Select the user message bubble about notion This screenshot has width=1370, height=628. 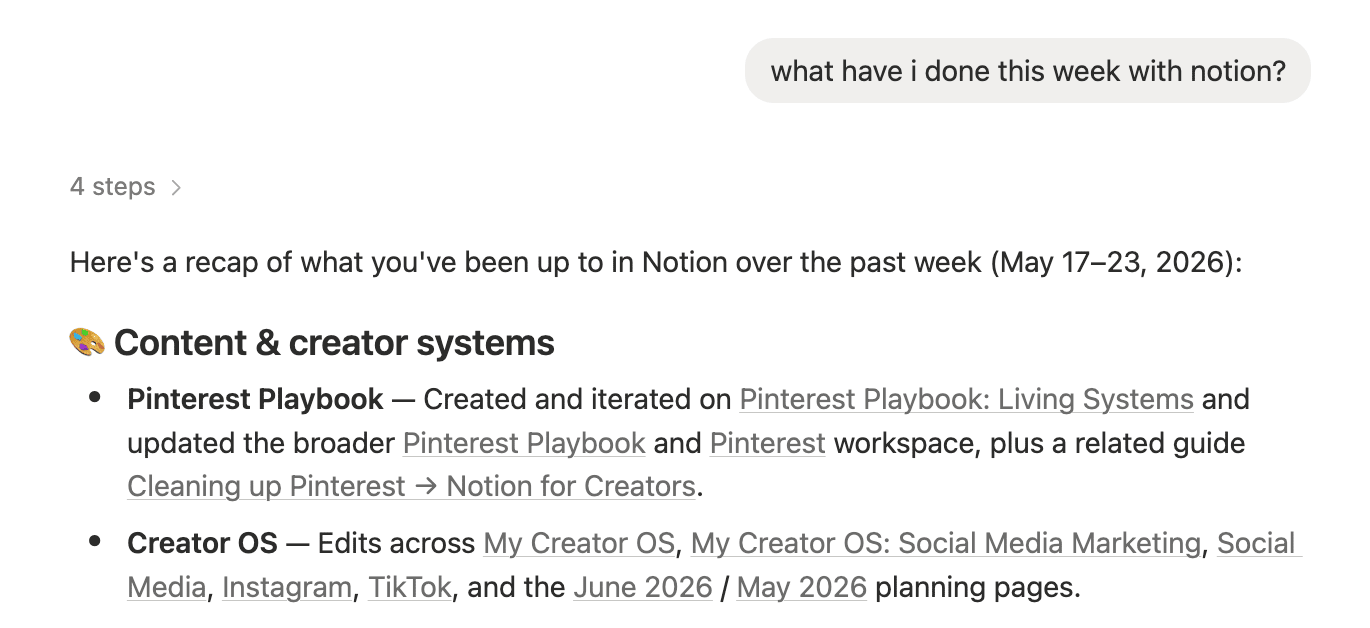click(1028, 71)
